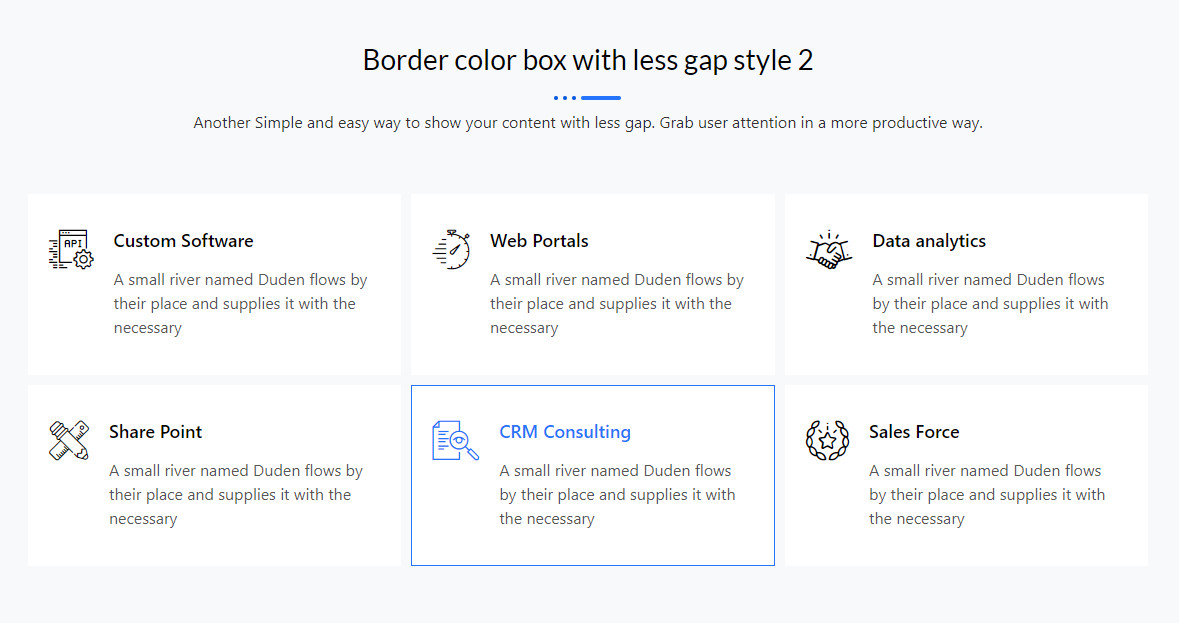The height and width of the screenshot is (623, 1179).
Task: Click the description paragraph under CRM Consulting
Action: coord(616,495)
